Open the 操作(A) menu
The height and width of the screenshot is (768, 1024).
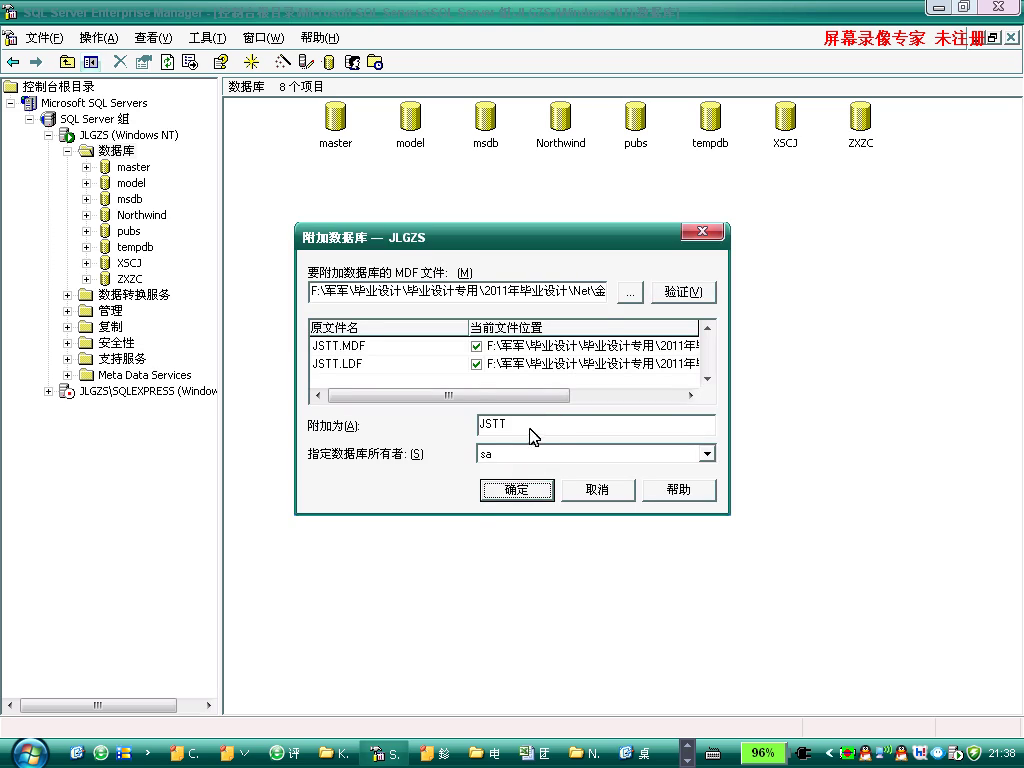click(x=99, y=38)
